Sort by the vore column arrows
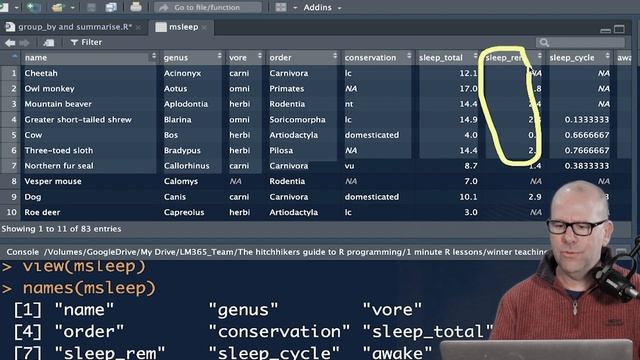The image size is (640, 360). click(260, 56)
